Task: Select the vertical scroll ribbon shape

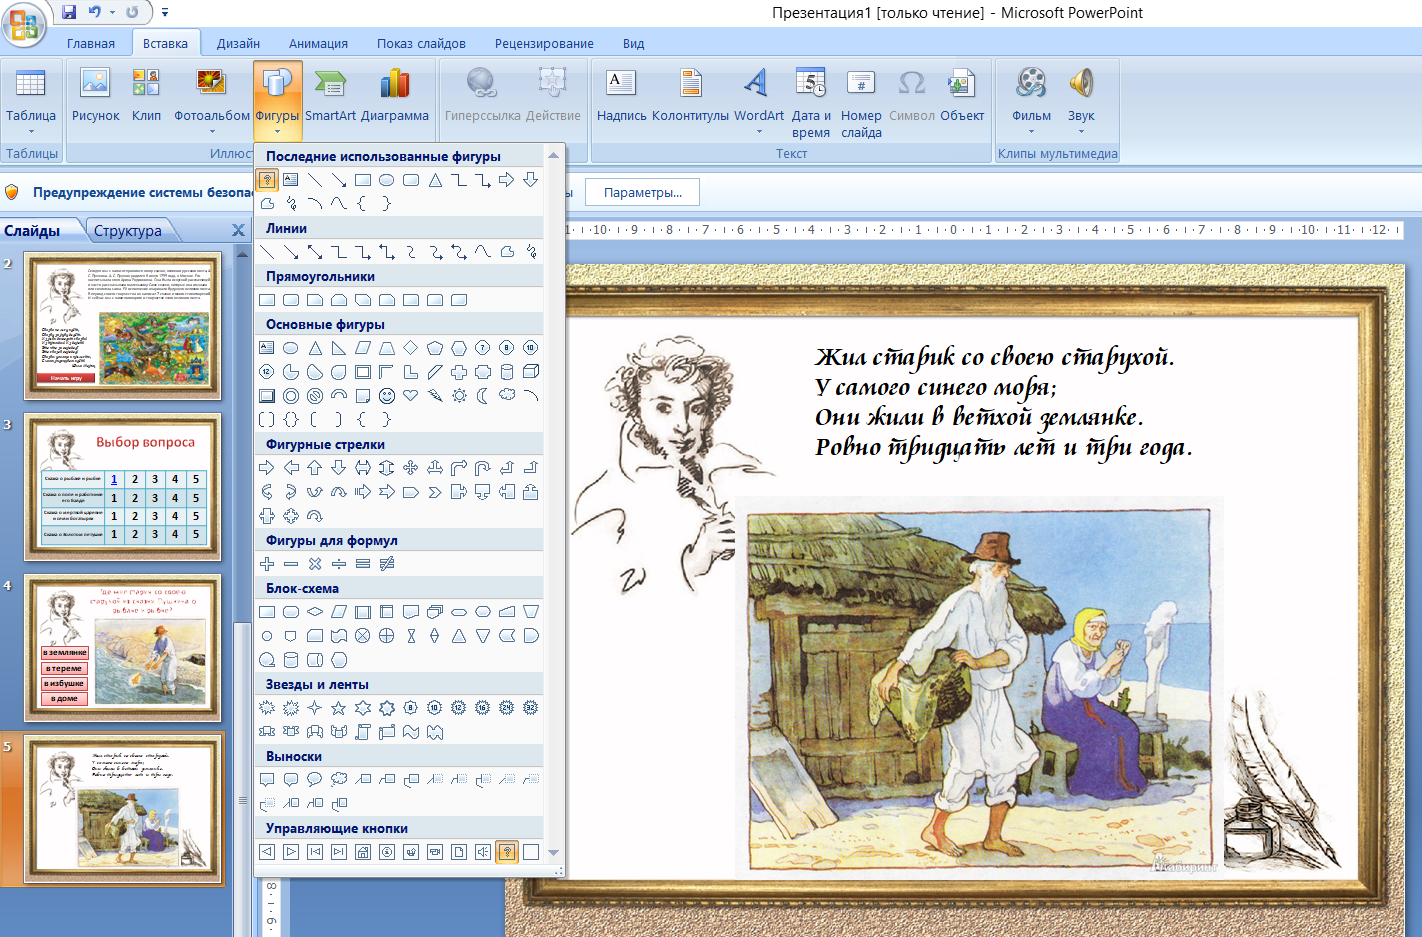Action: (x=363, y=732)
